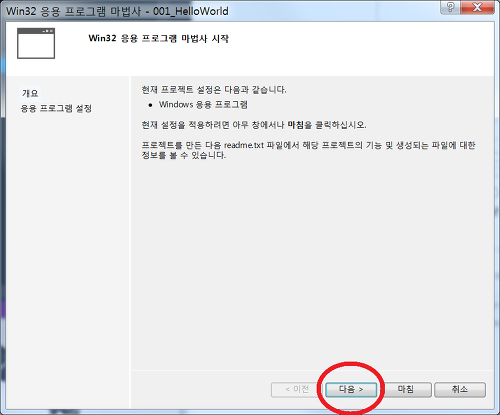Click the 취소 (Cancel) button
The width and height of the screenshot is (500, 415).
460,389
